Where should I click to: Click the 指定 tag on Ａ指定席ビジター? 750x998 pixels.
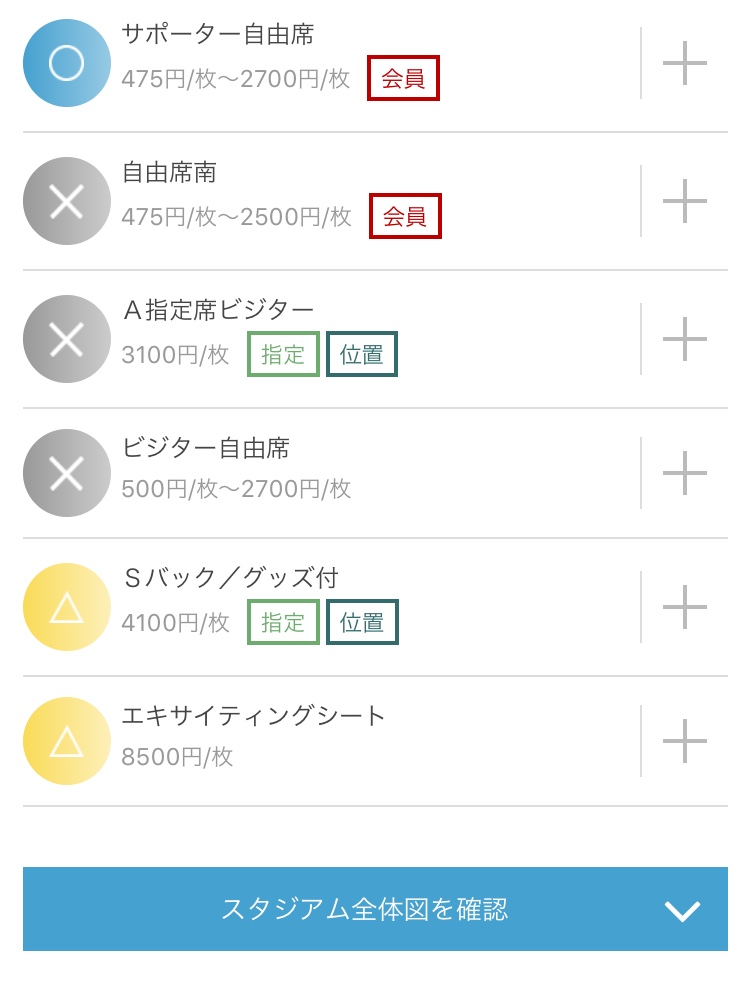pyautogui.click(x=283, y=355)
